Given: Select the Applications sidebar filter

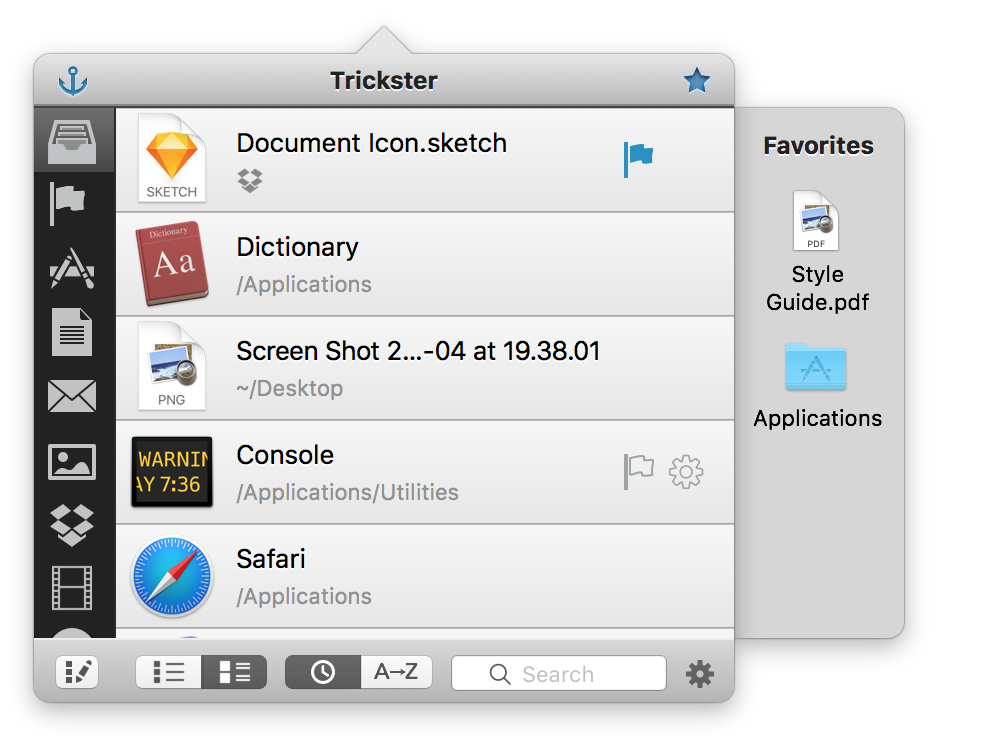Looking at the screenshot, I should [x=72, y=268].
